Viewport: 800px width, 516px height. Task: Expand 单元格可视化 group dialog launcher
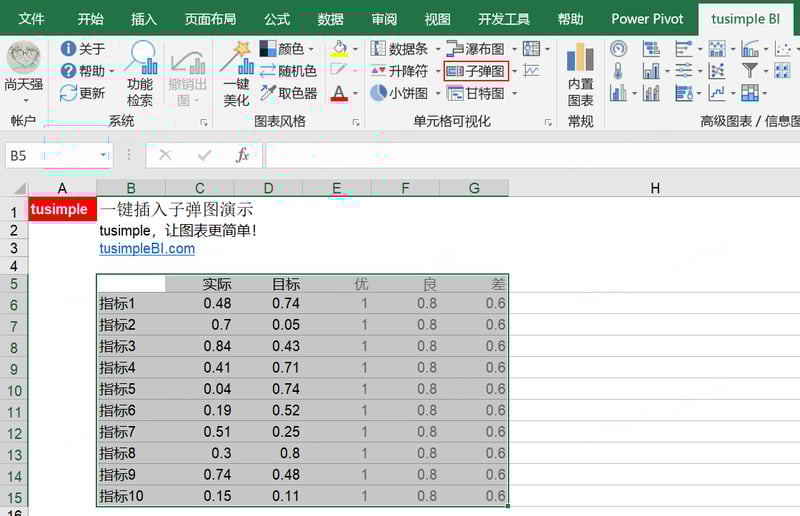[548, 122]
